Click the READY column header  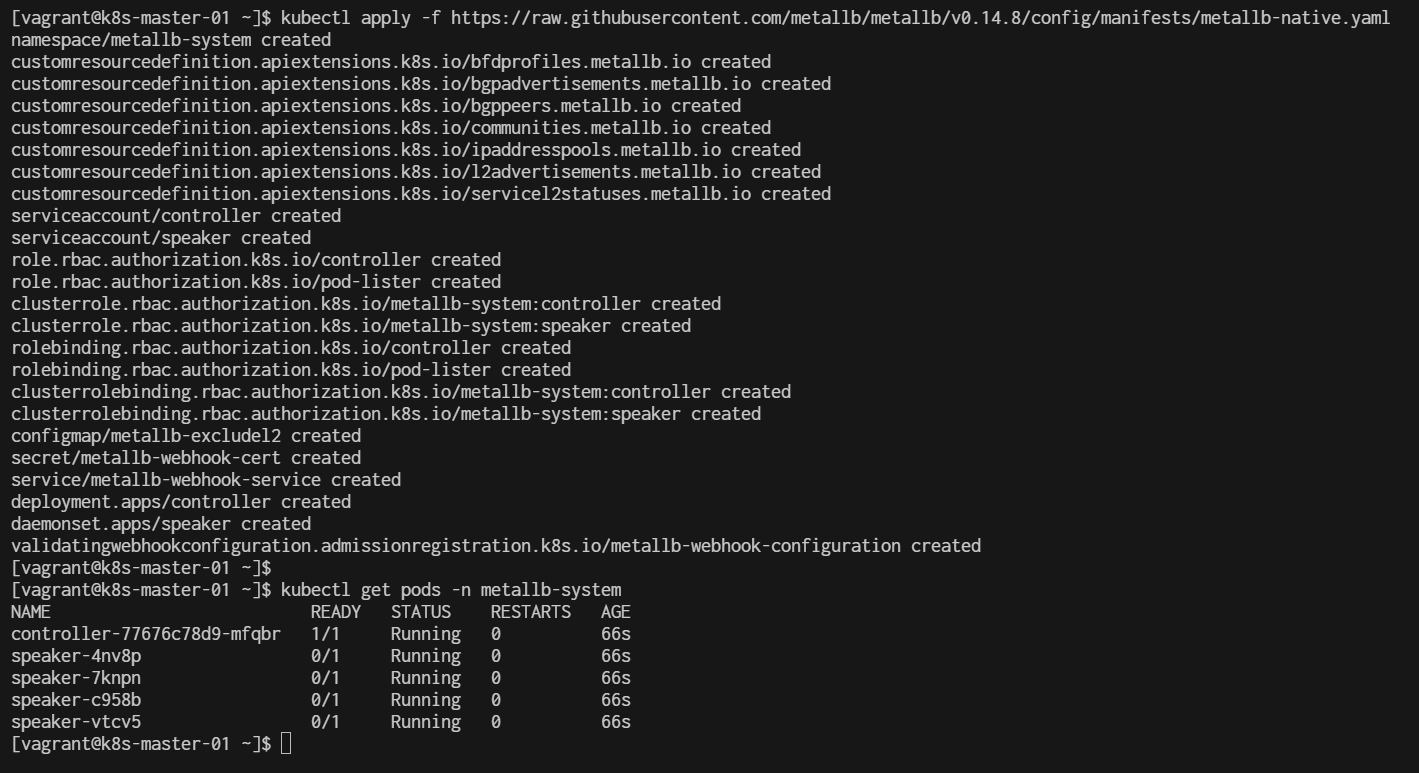[x=336, y=612]
